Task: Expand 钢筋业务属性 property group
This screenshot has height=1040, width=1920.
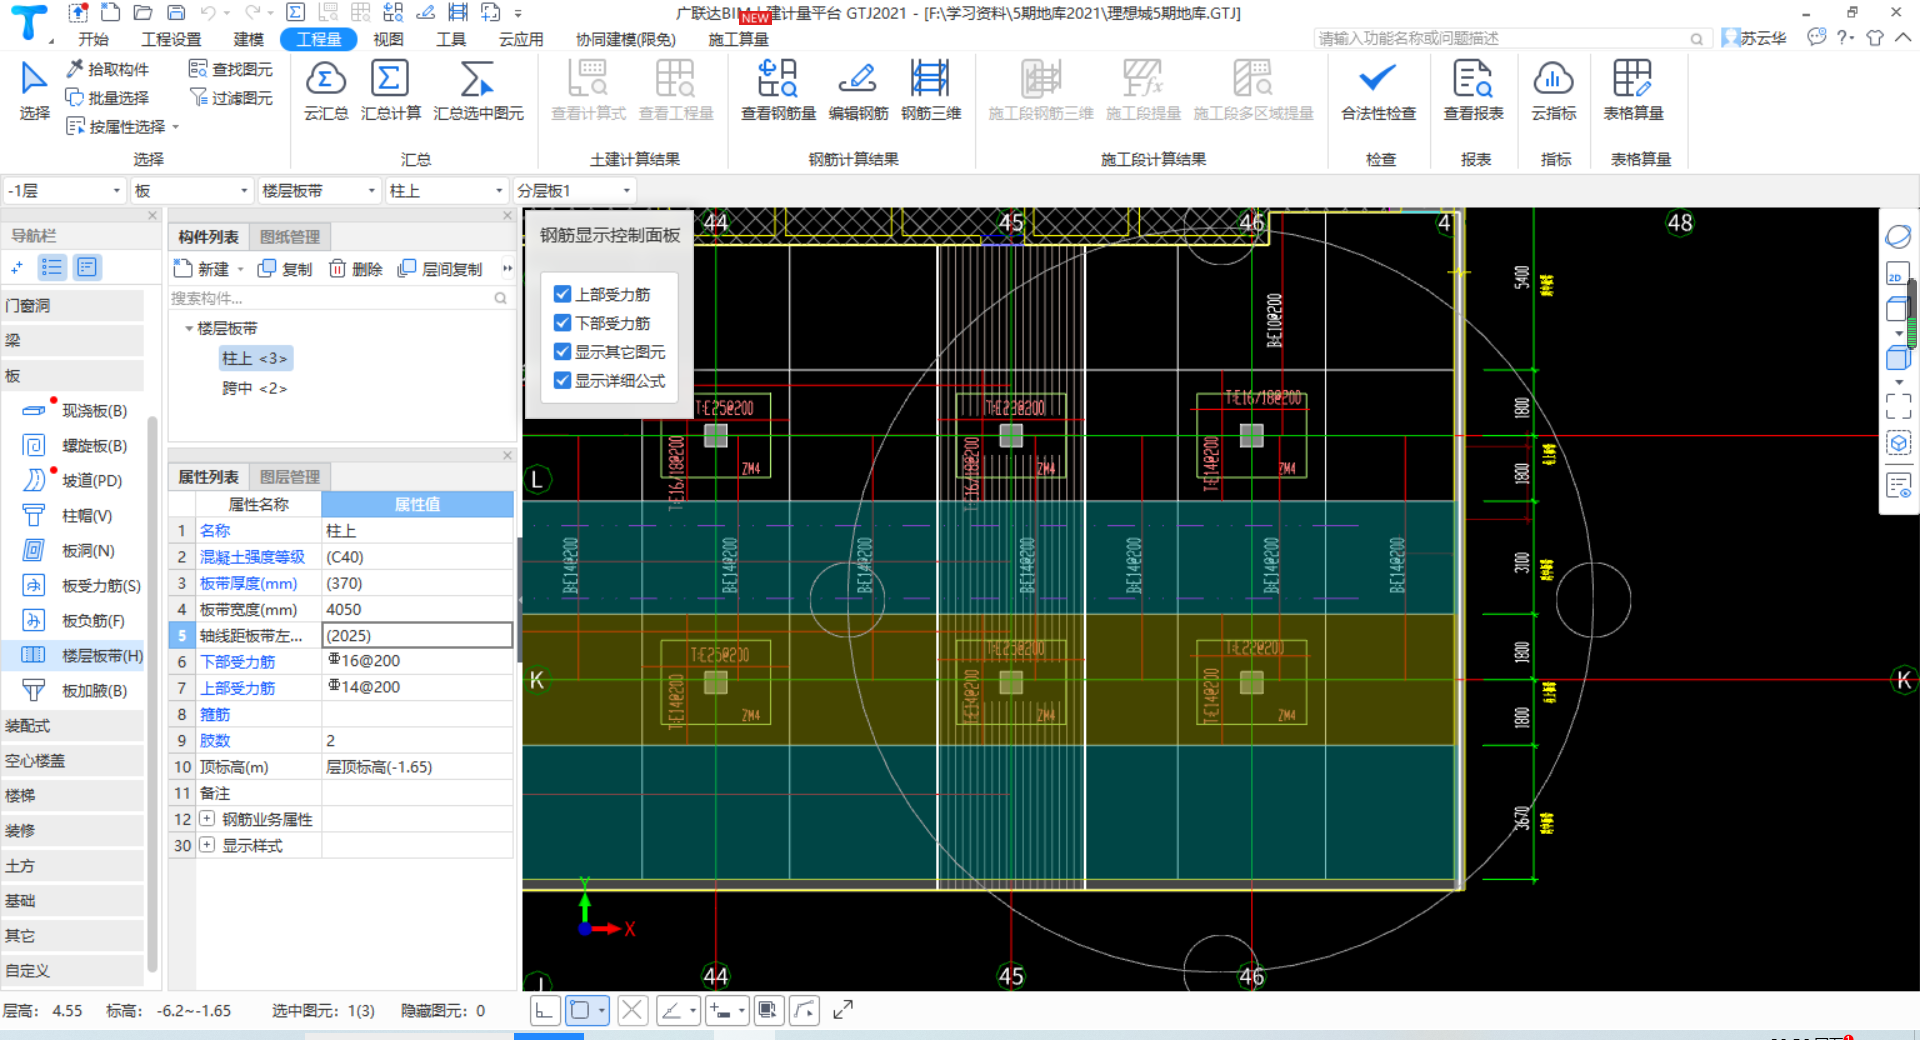Action: 207,818
